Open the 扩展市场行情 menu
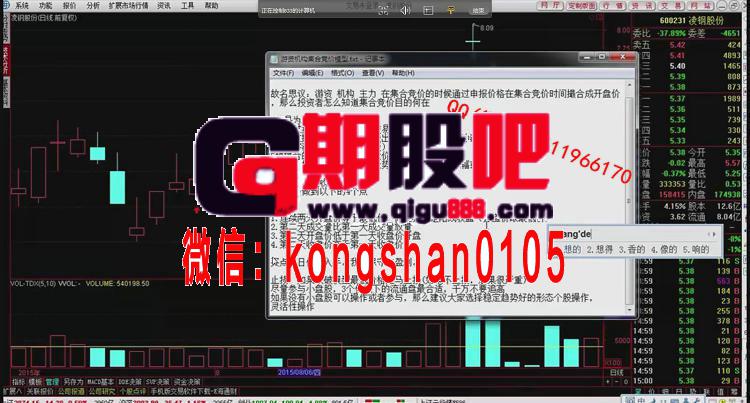 (129, 6)
